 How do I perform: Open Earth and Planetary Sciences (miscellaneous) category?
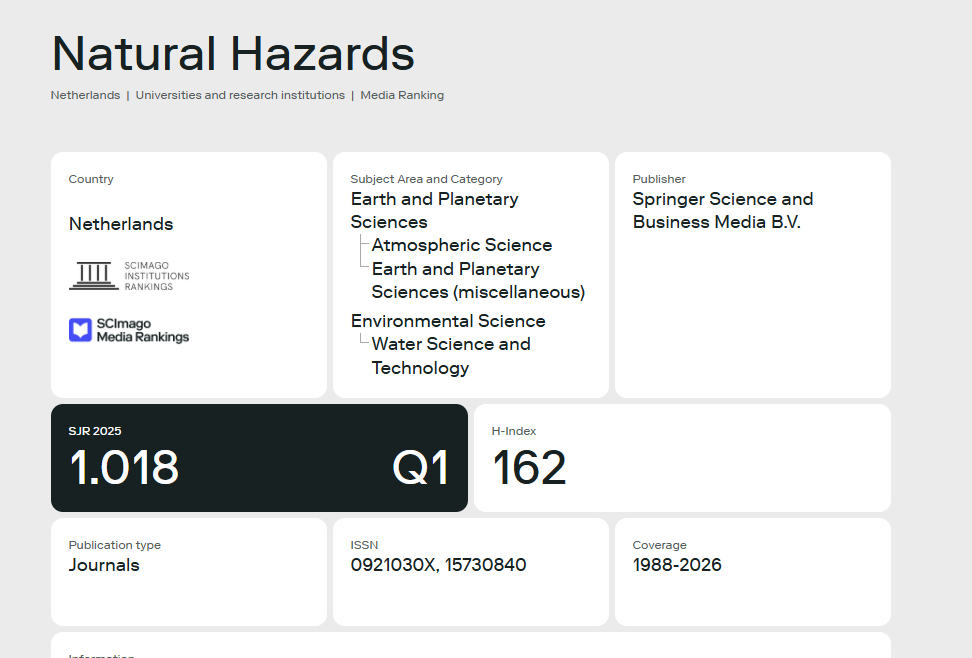(x=478, y=280)
